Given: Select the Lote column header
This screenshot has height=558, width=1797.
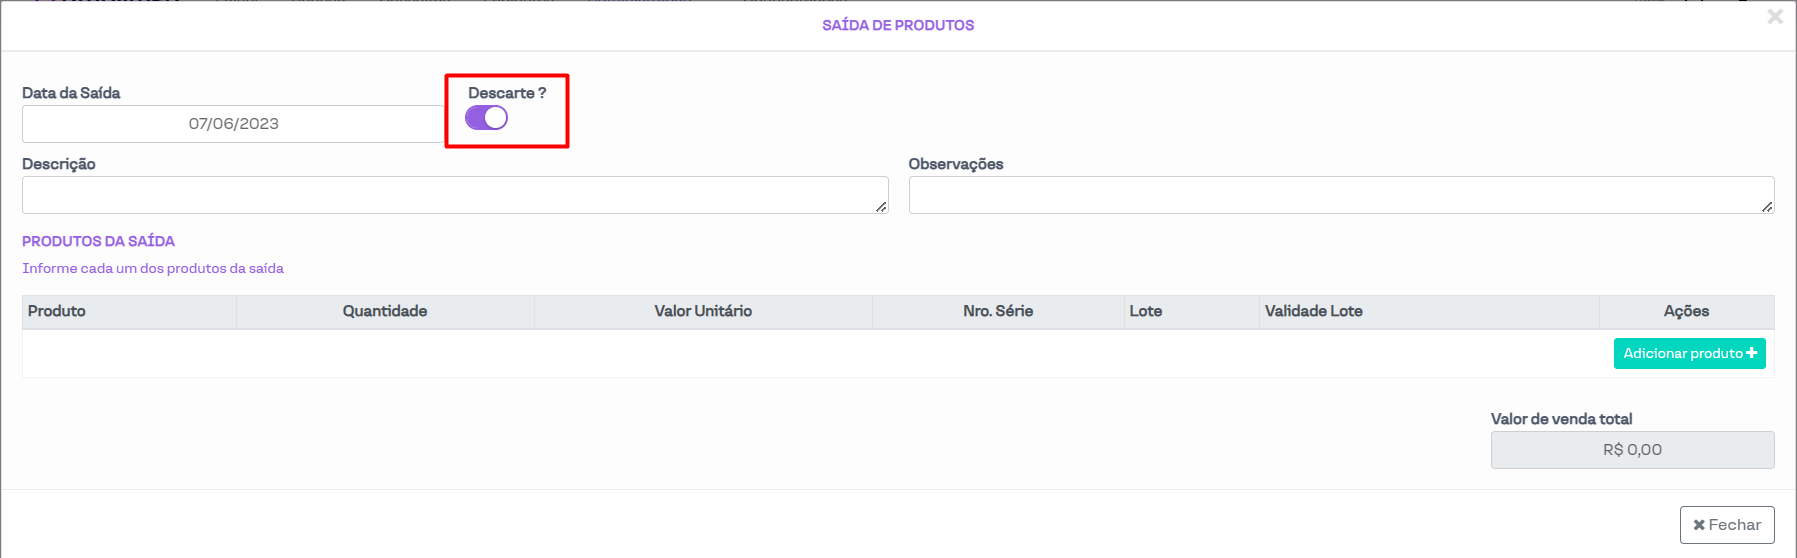Looking at the screenshot, I should [x=1146, y=311].
